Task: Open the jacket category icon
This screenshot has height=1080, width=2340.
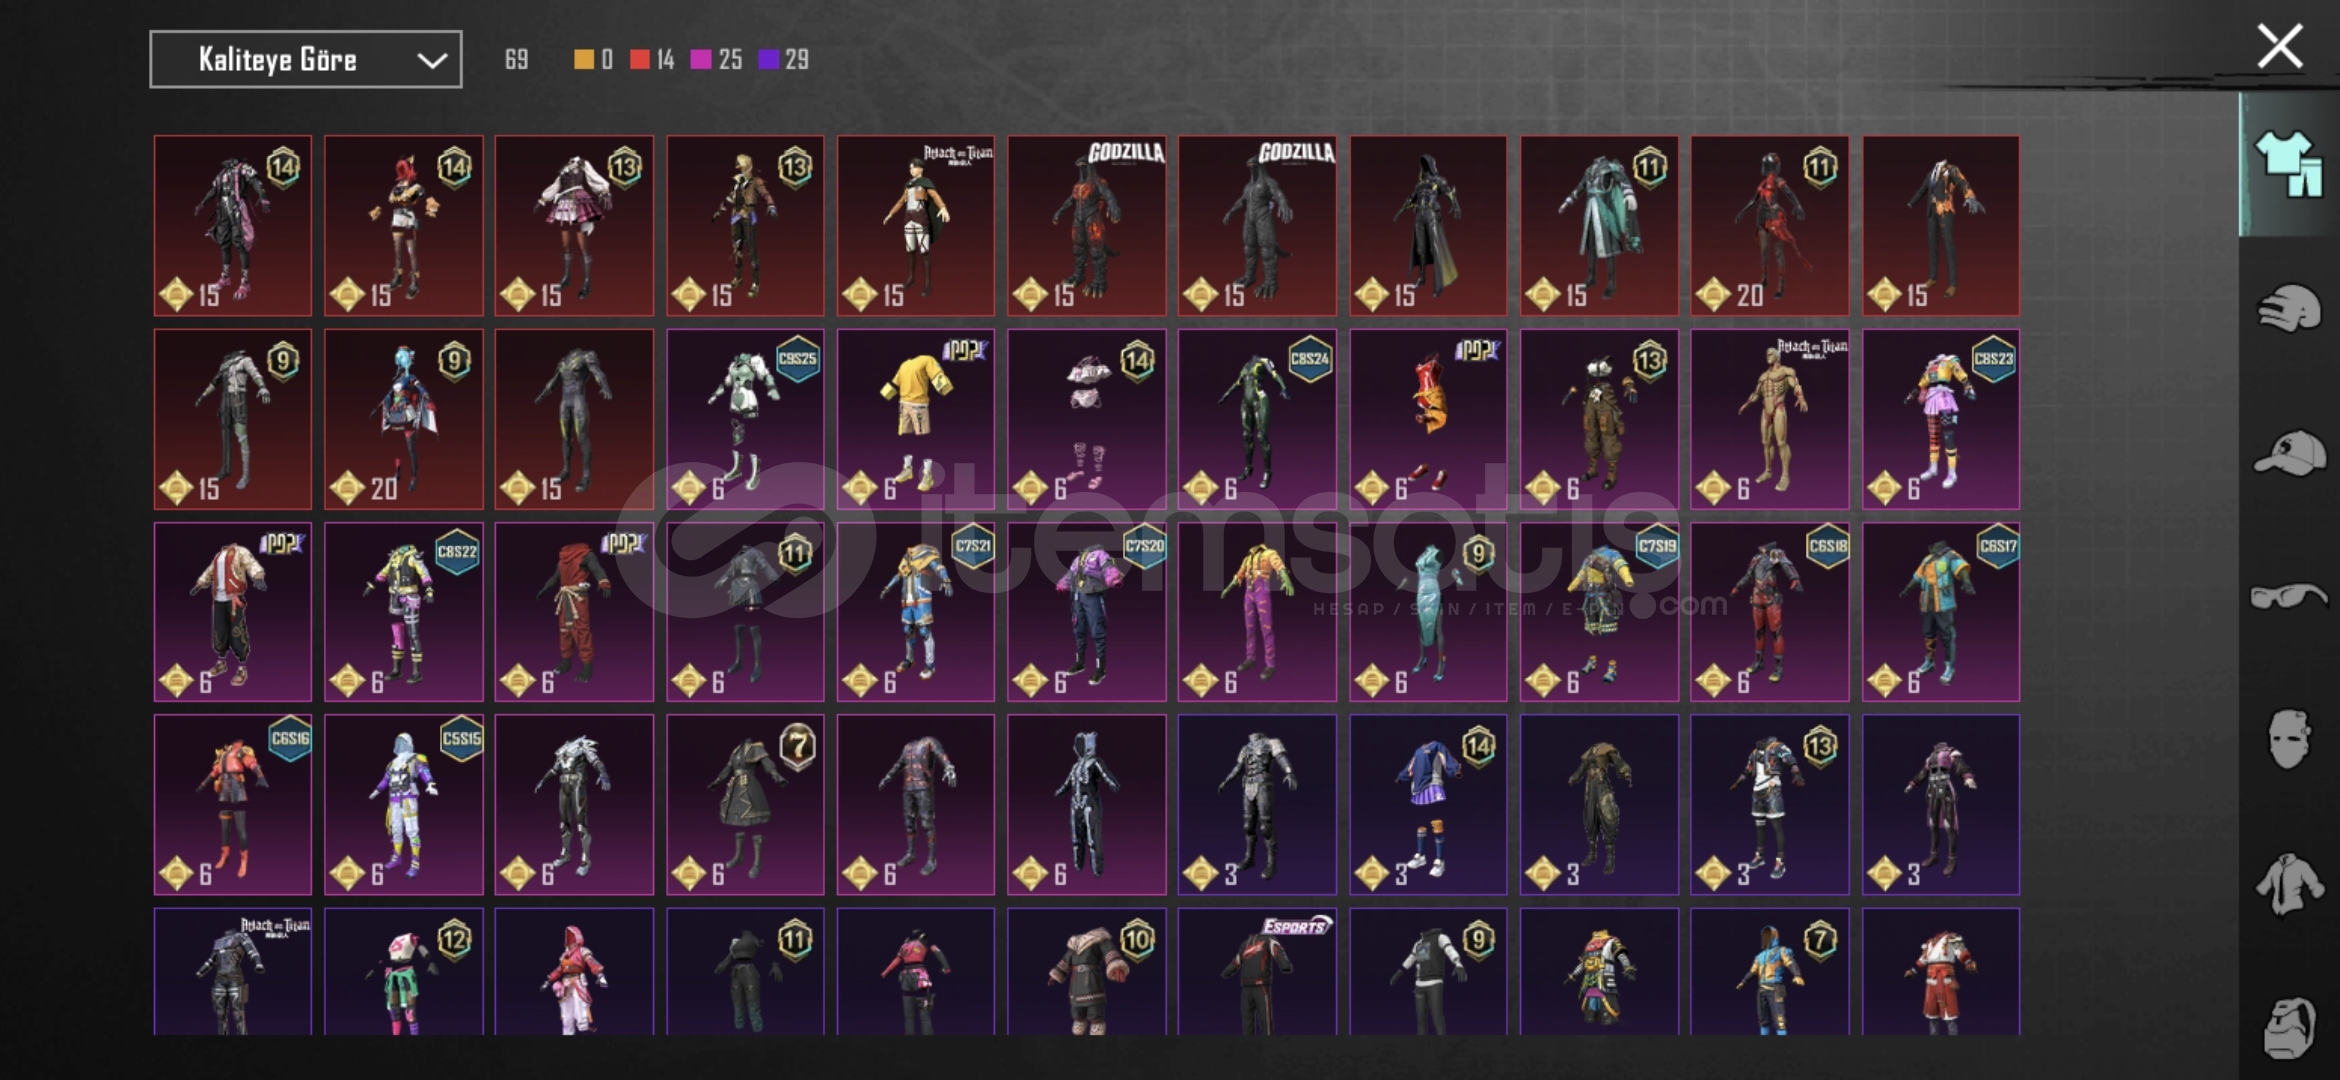Action: coord(2289,884)
